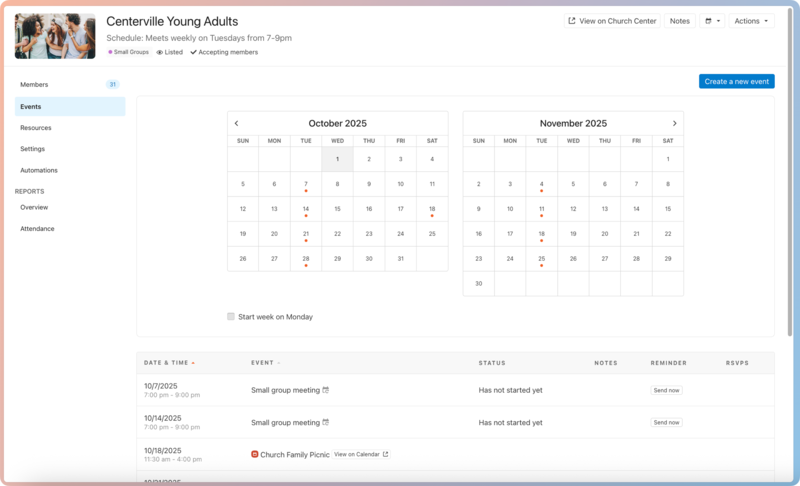Select October 1 on the calendar

coord(337,159)
